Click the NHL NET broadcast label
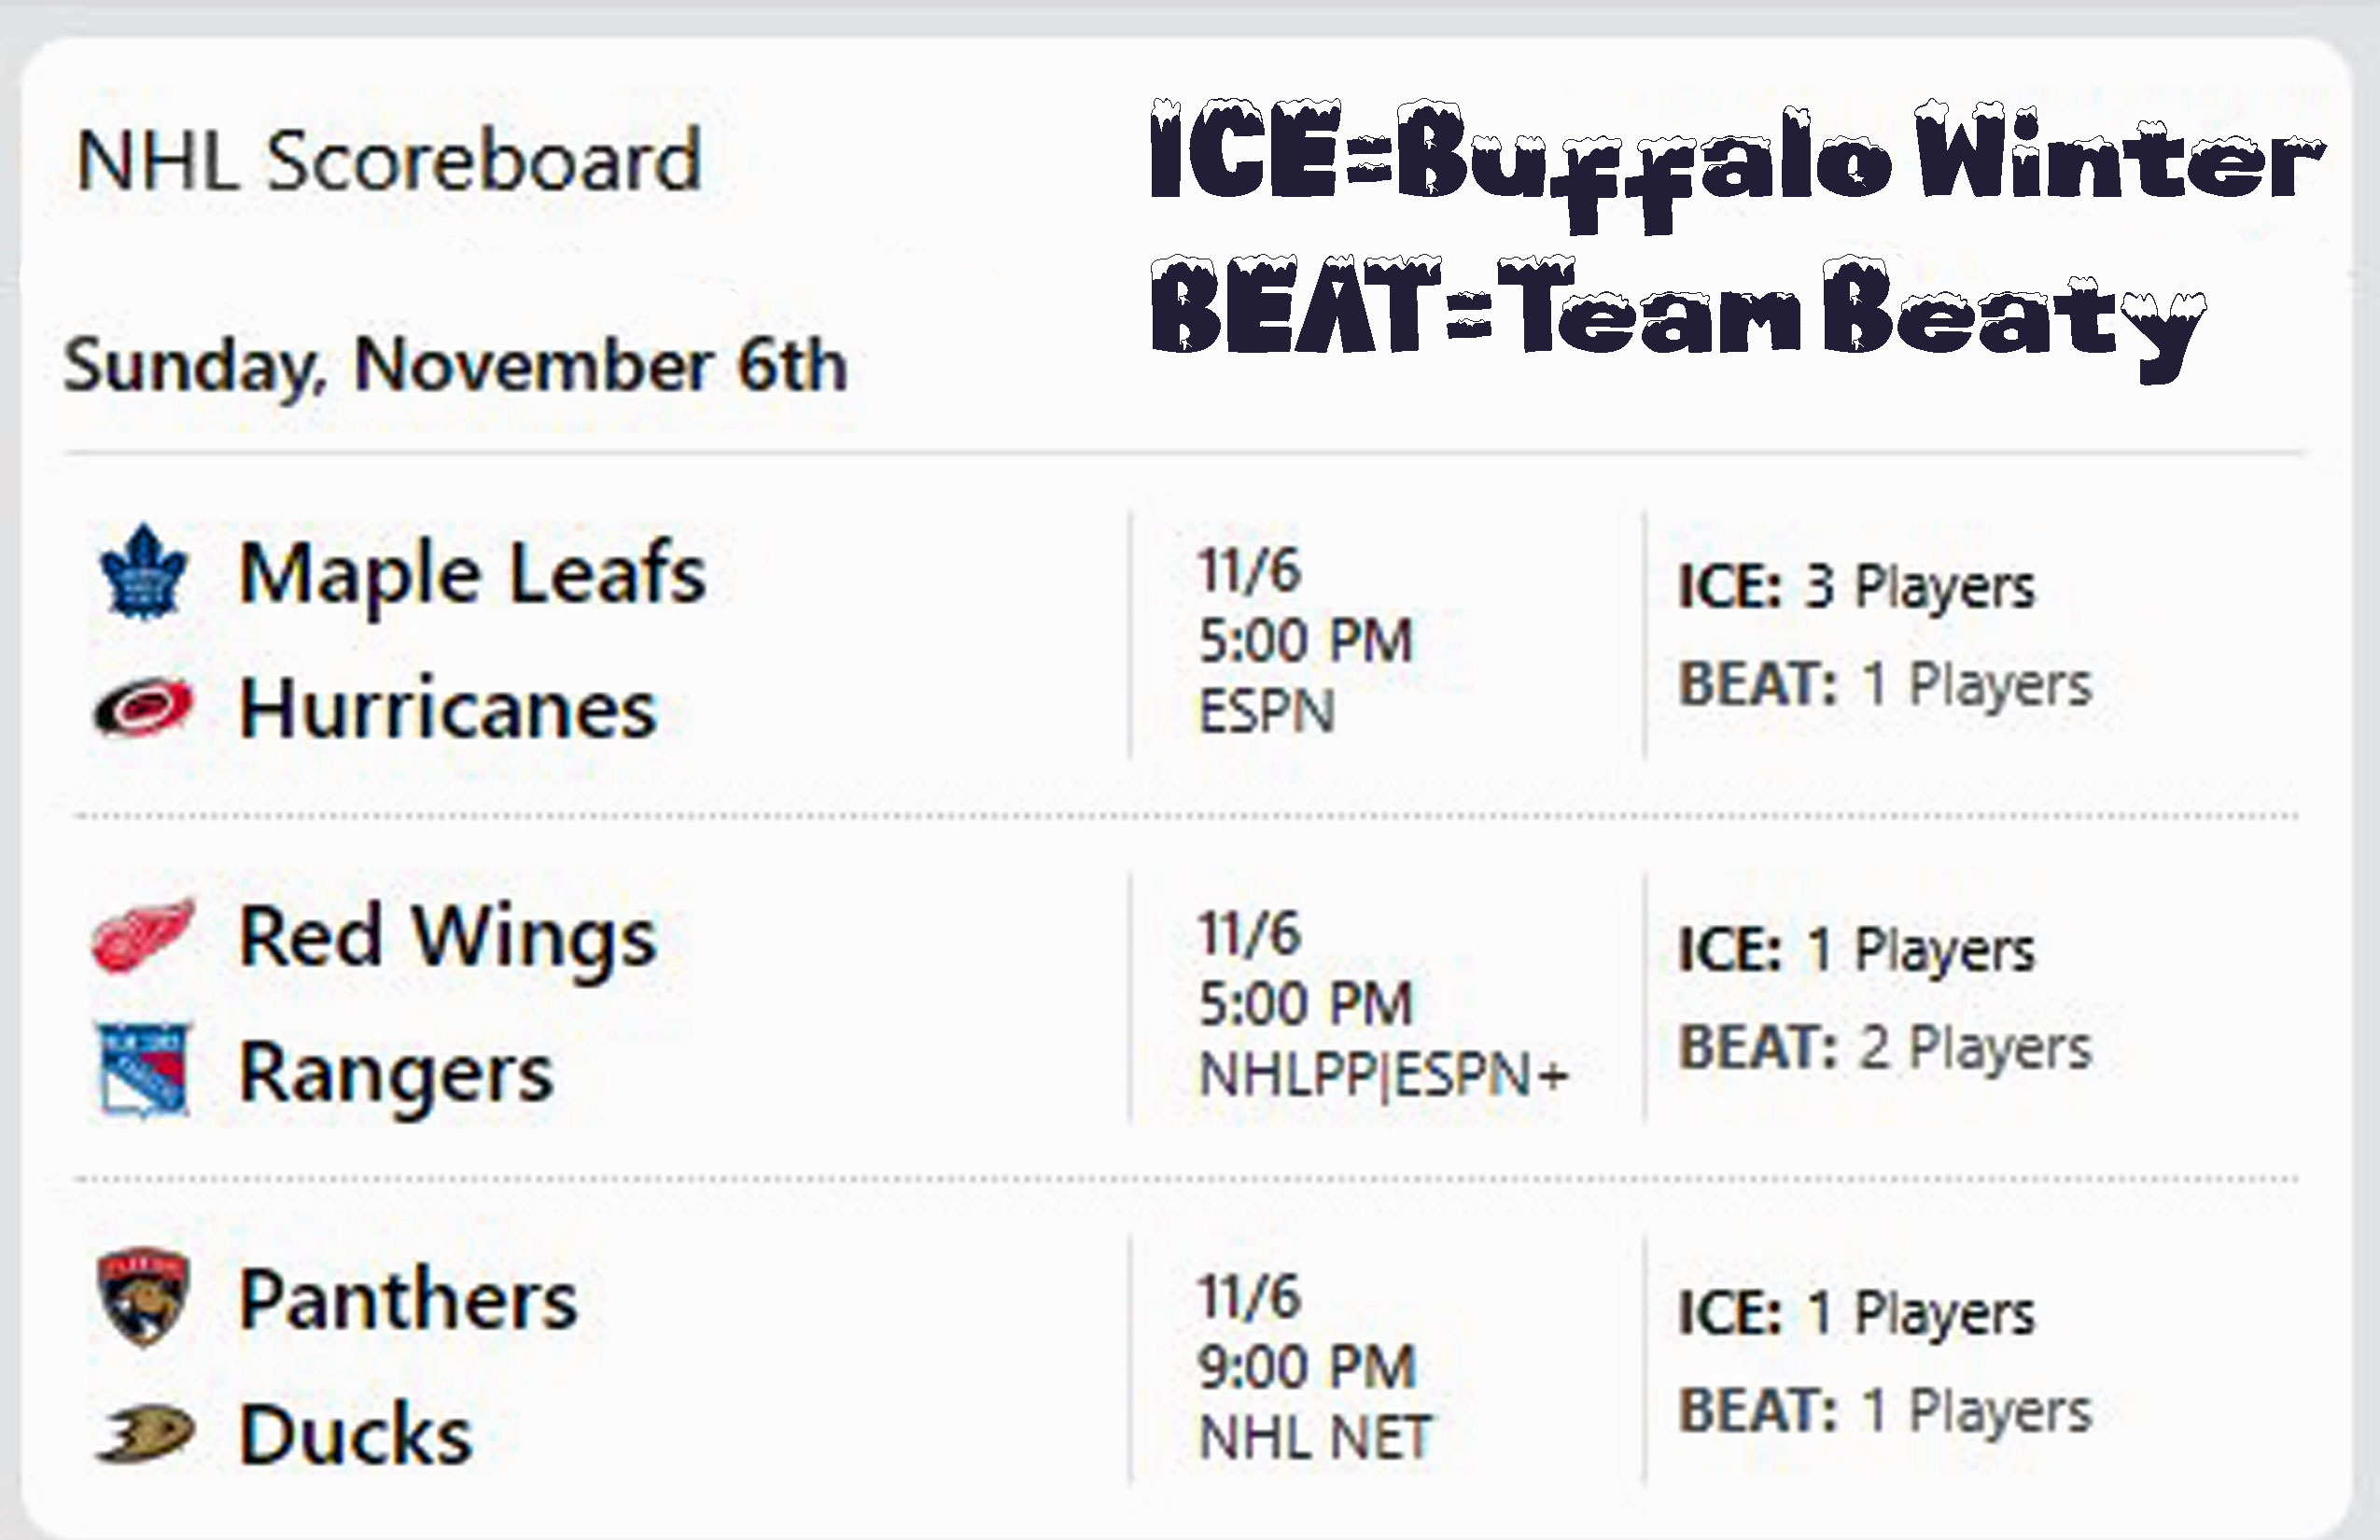Image resolution: width=2380 pixels, height=1540 pixels. click(1315, 1438)
